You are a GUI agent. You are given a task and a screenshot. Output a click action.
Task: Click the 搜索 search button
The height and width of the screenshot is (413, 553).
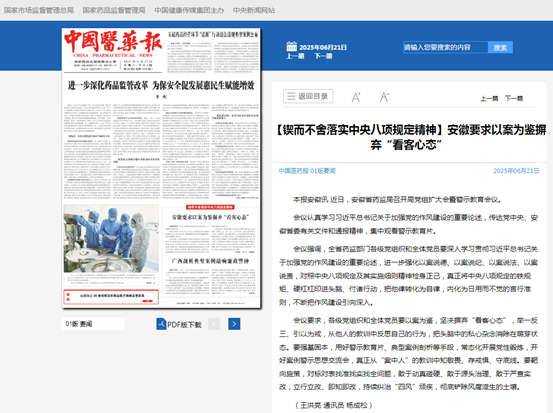pos(500,47)
